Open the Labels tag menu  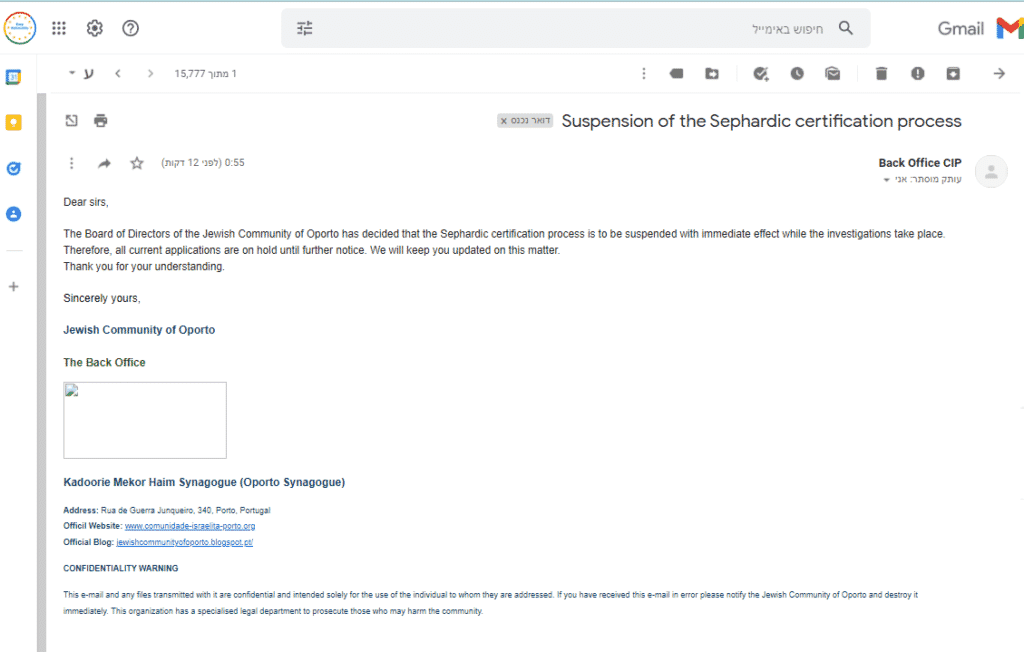pos(677,74)
